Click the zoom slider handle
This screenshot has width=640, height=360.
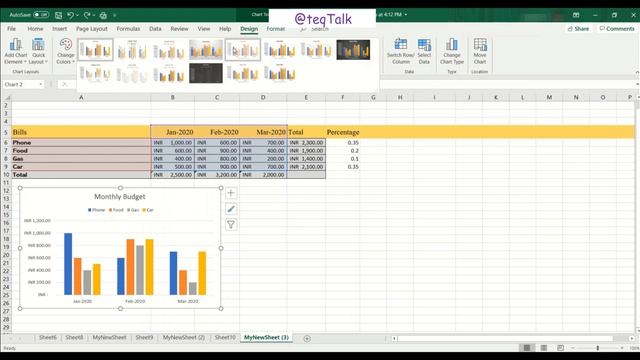coord(598,348)
